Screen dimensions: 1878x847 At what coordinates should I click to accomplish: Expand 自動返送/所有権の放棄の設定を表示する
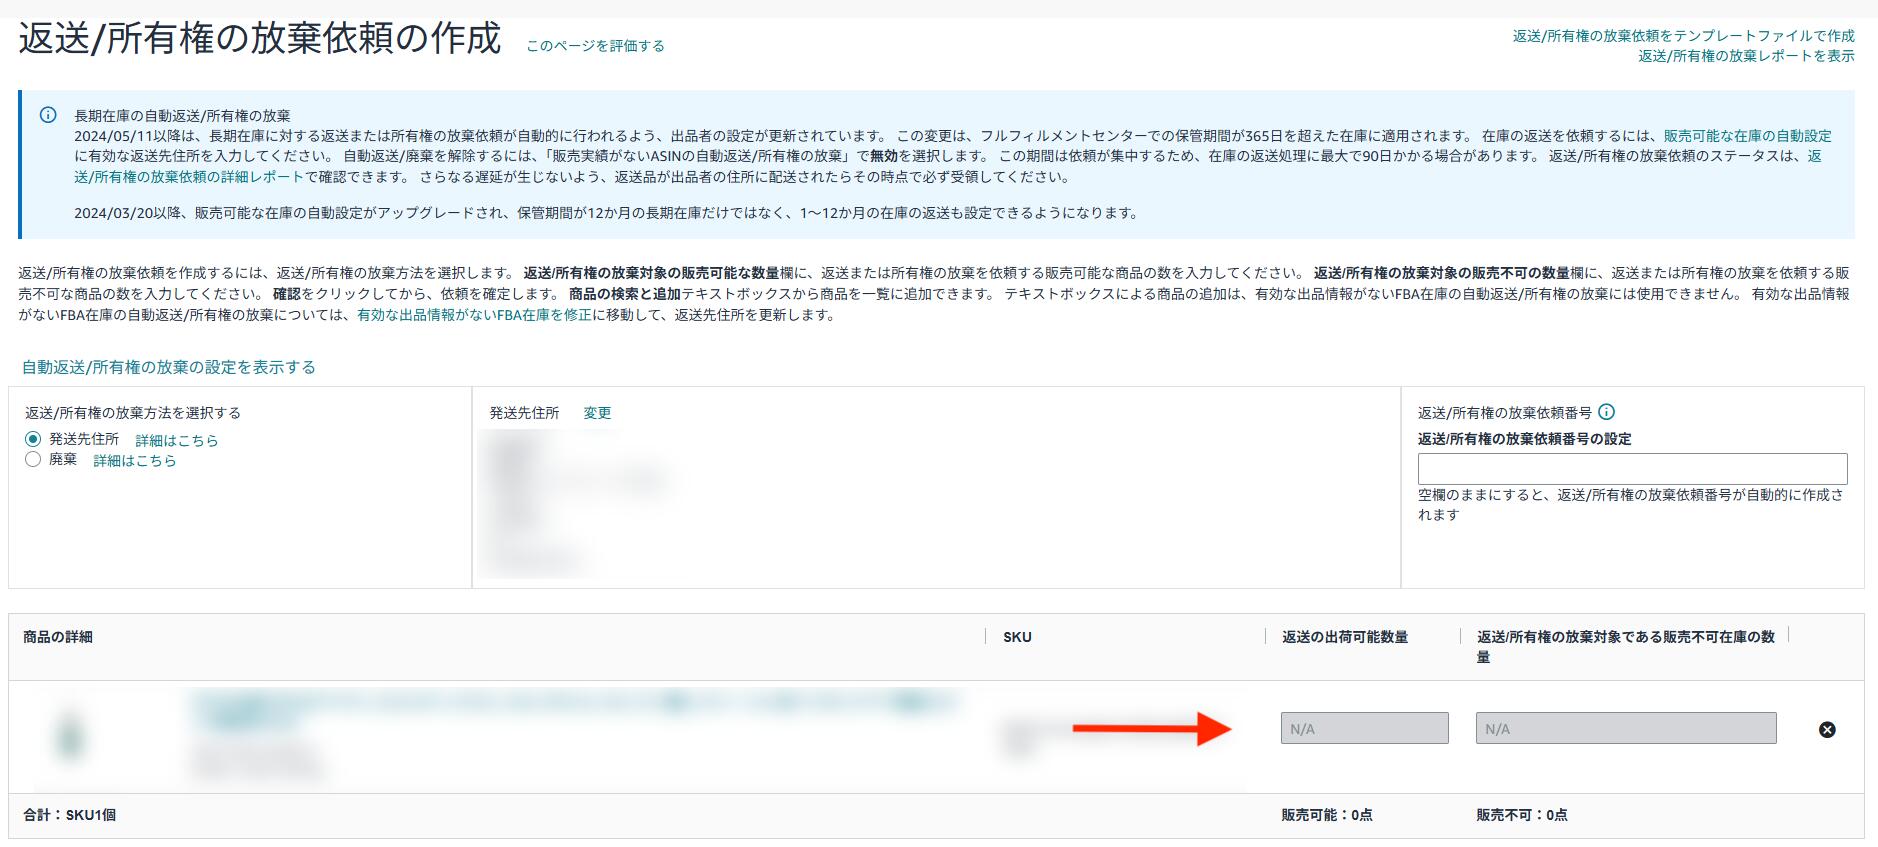tap(169, 367)
